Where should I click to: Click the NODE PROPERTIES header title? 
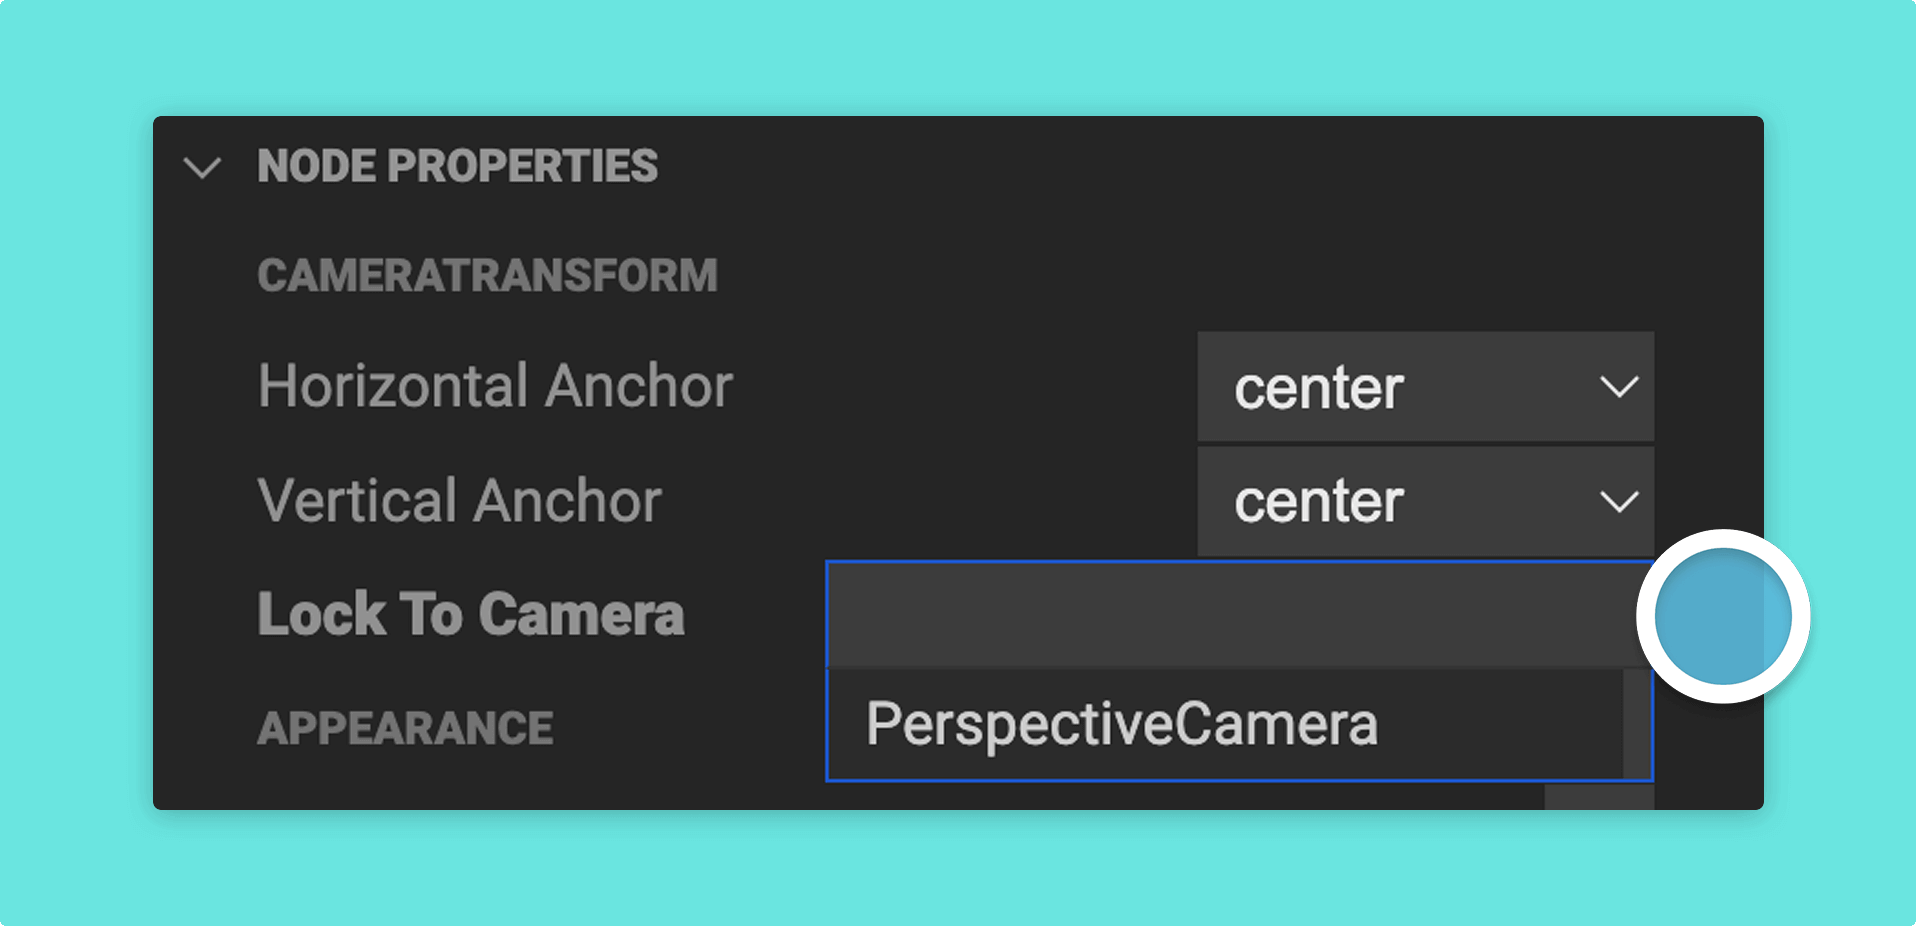(x=457, y=166)
